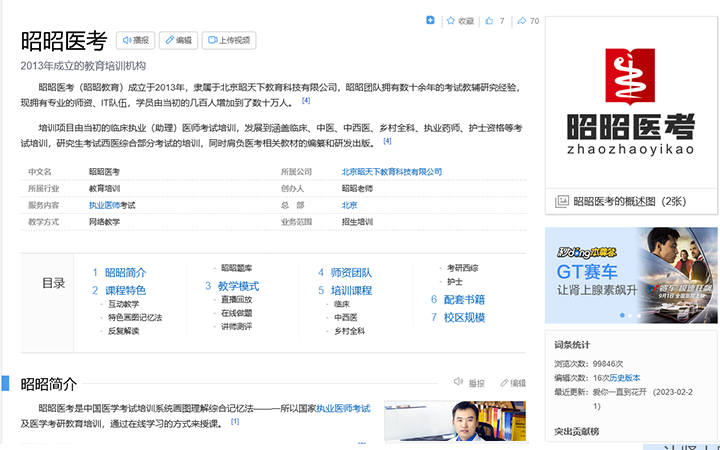
Task: Click the 爱你一直到花开 editor name
Action: 619,392
